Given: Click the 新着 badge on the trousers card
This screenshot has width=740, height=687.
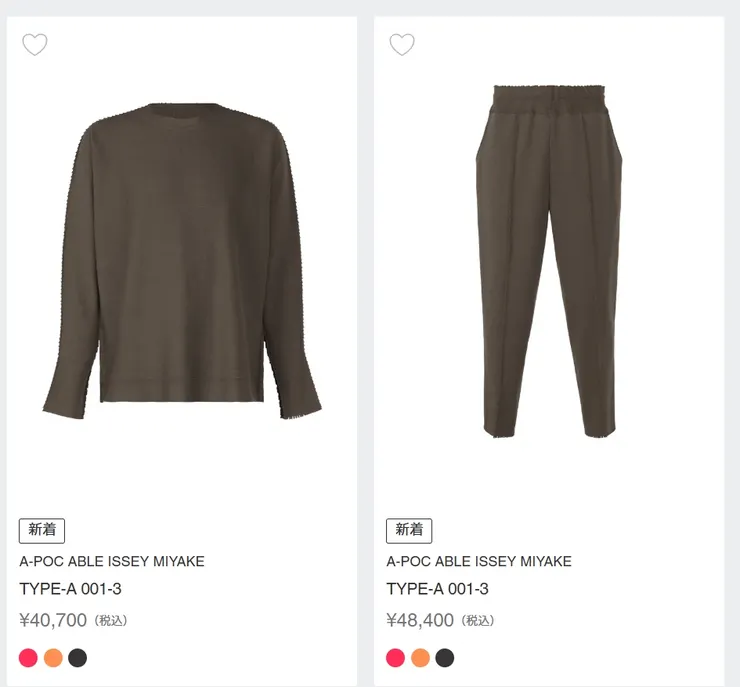Looking at the screenshot, I should (x=409, y=530).
